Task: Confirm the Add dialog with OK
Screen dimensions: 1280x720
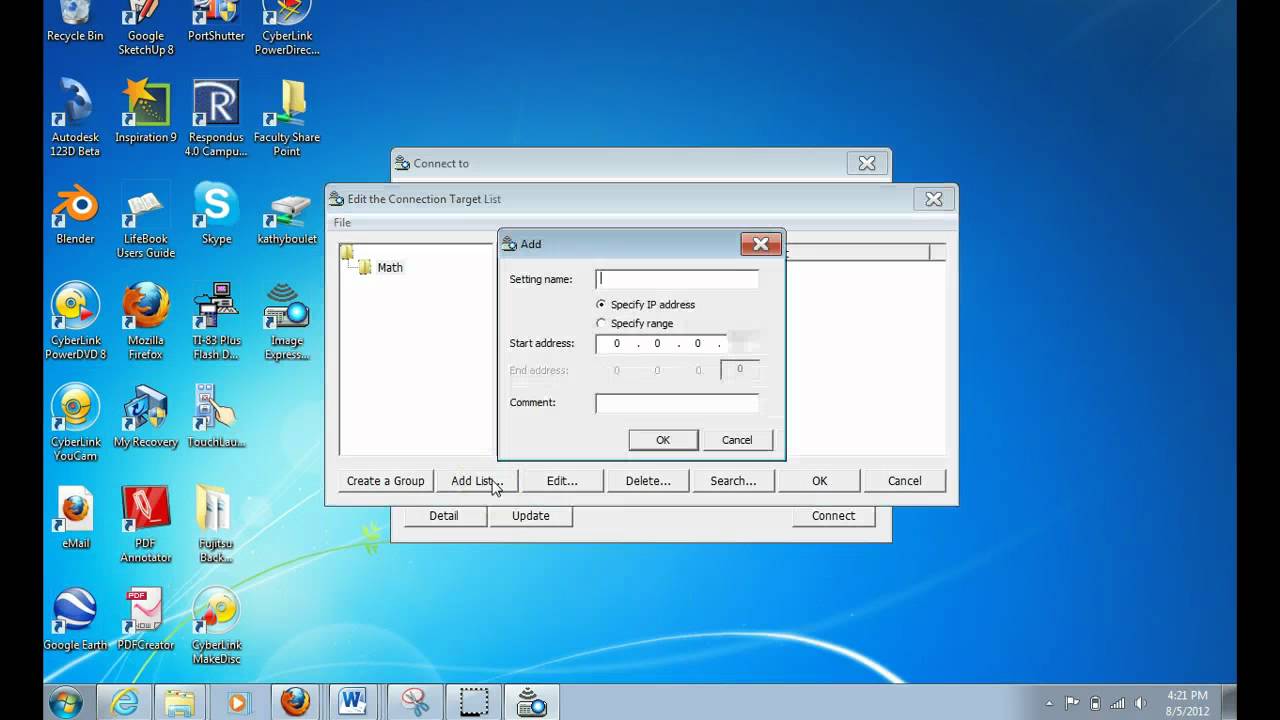Action: click(663, 440)
